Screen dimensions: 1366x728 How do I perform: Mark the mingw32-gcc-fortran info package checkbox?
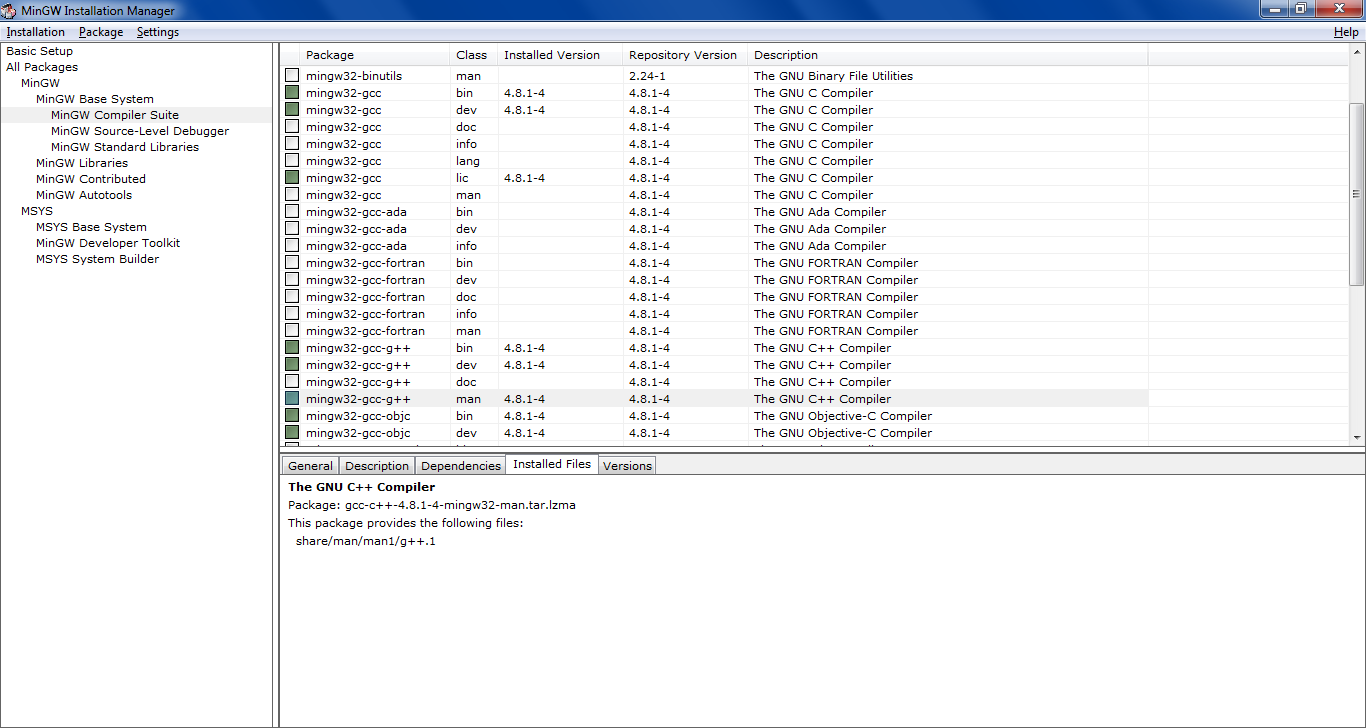coord(292,314)
